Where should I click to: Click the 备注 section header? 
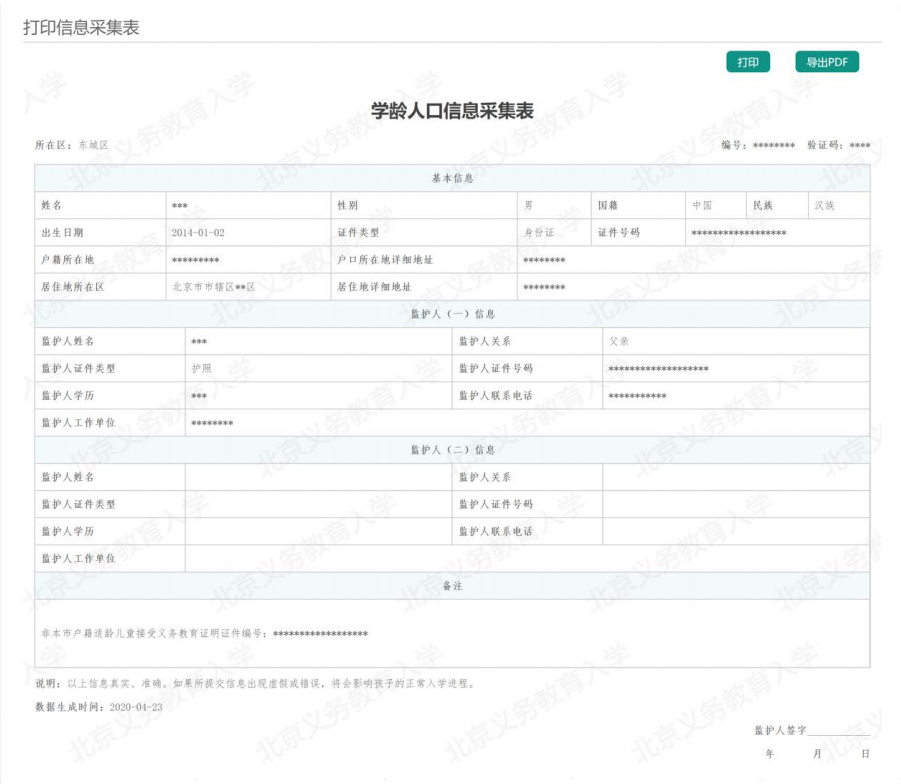click(x=452, y=586)
